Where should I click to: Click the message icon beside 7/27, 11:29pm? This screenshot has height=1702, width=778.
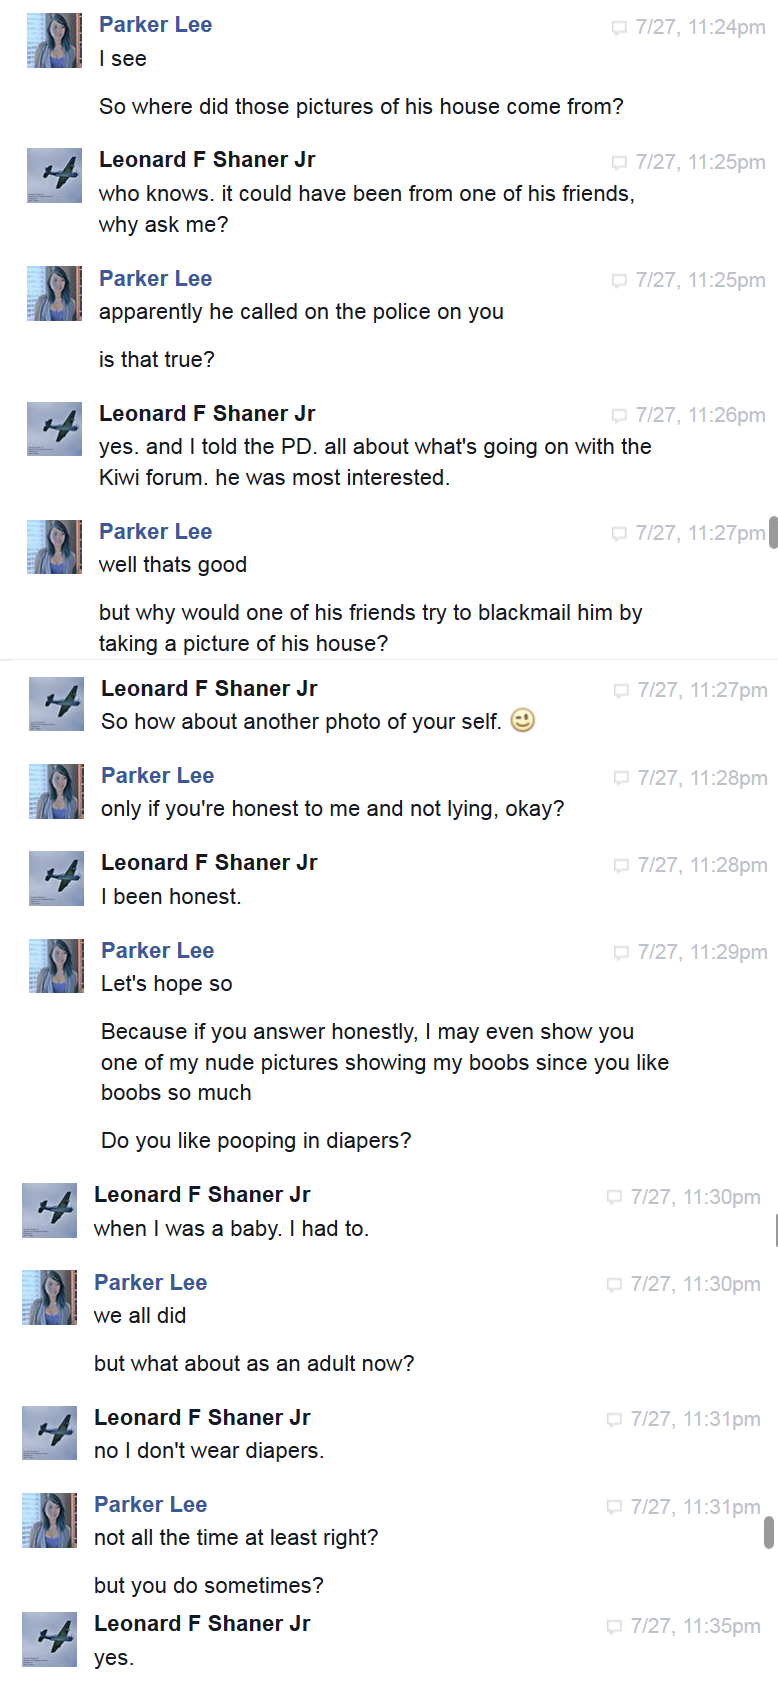[621, 953]
